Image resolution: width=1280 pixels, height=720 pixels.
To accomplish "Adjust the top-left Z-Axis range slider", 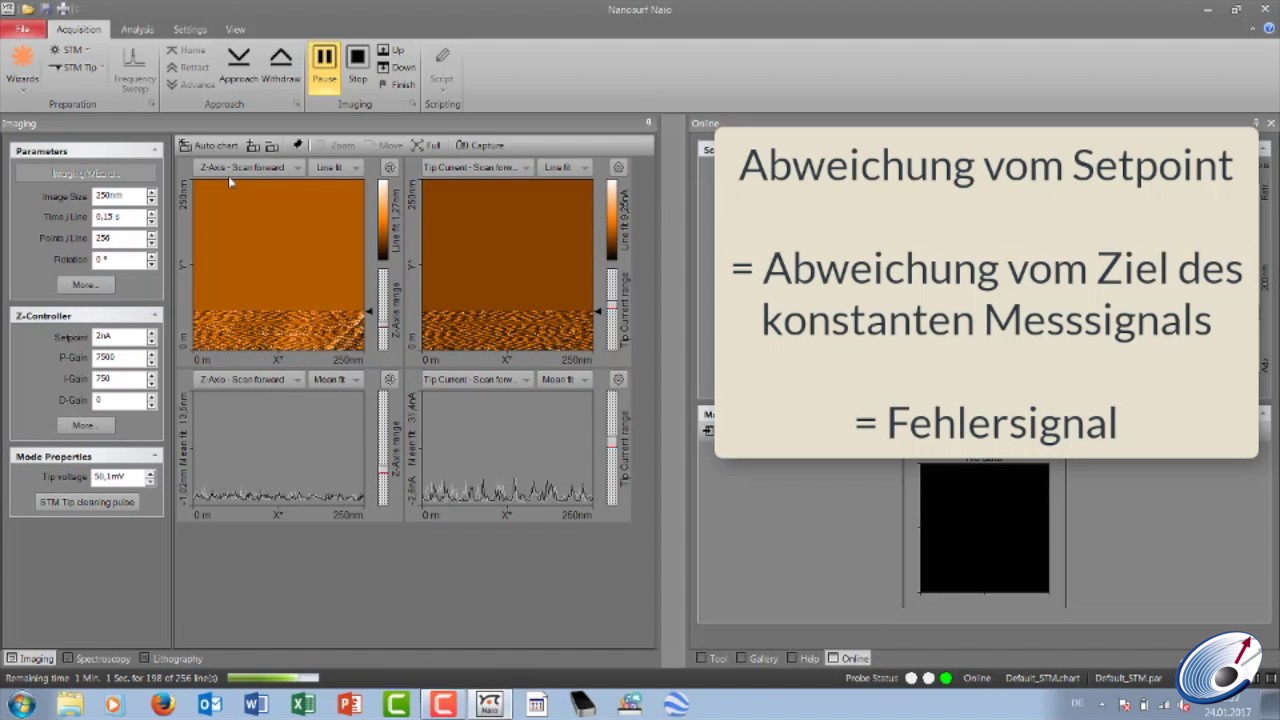I will coord(383,310).
